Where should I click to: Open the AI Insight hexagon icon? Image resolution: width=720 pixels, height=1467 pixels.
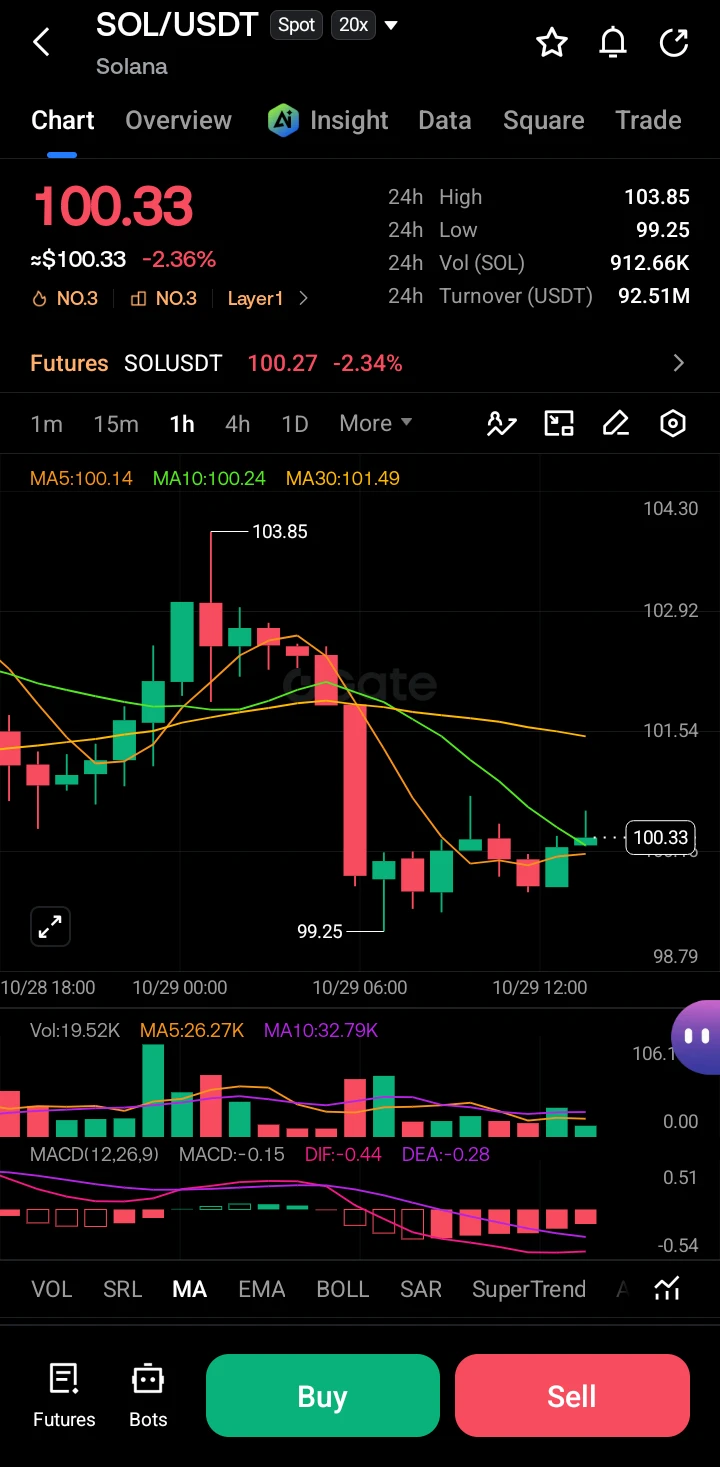[x=284, y=120]
